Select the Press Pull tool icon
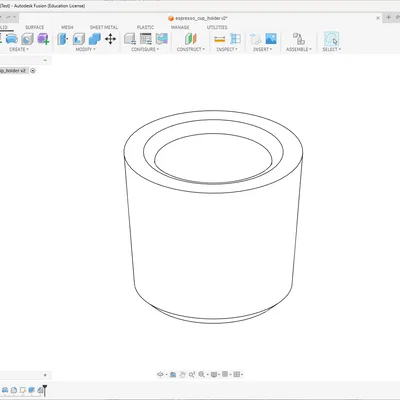The width and height of the screenshot is (400, 400). 63,39
